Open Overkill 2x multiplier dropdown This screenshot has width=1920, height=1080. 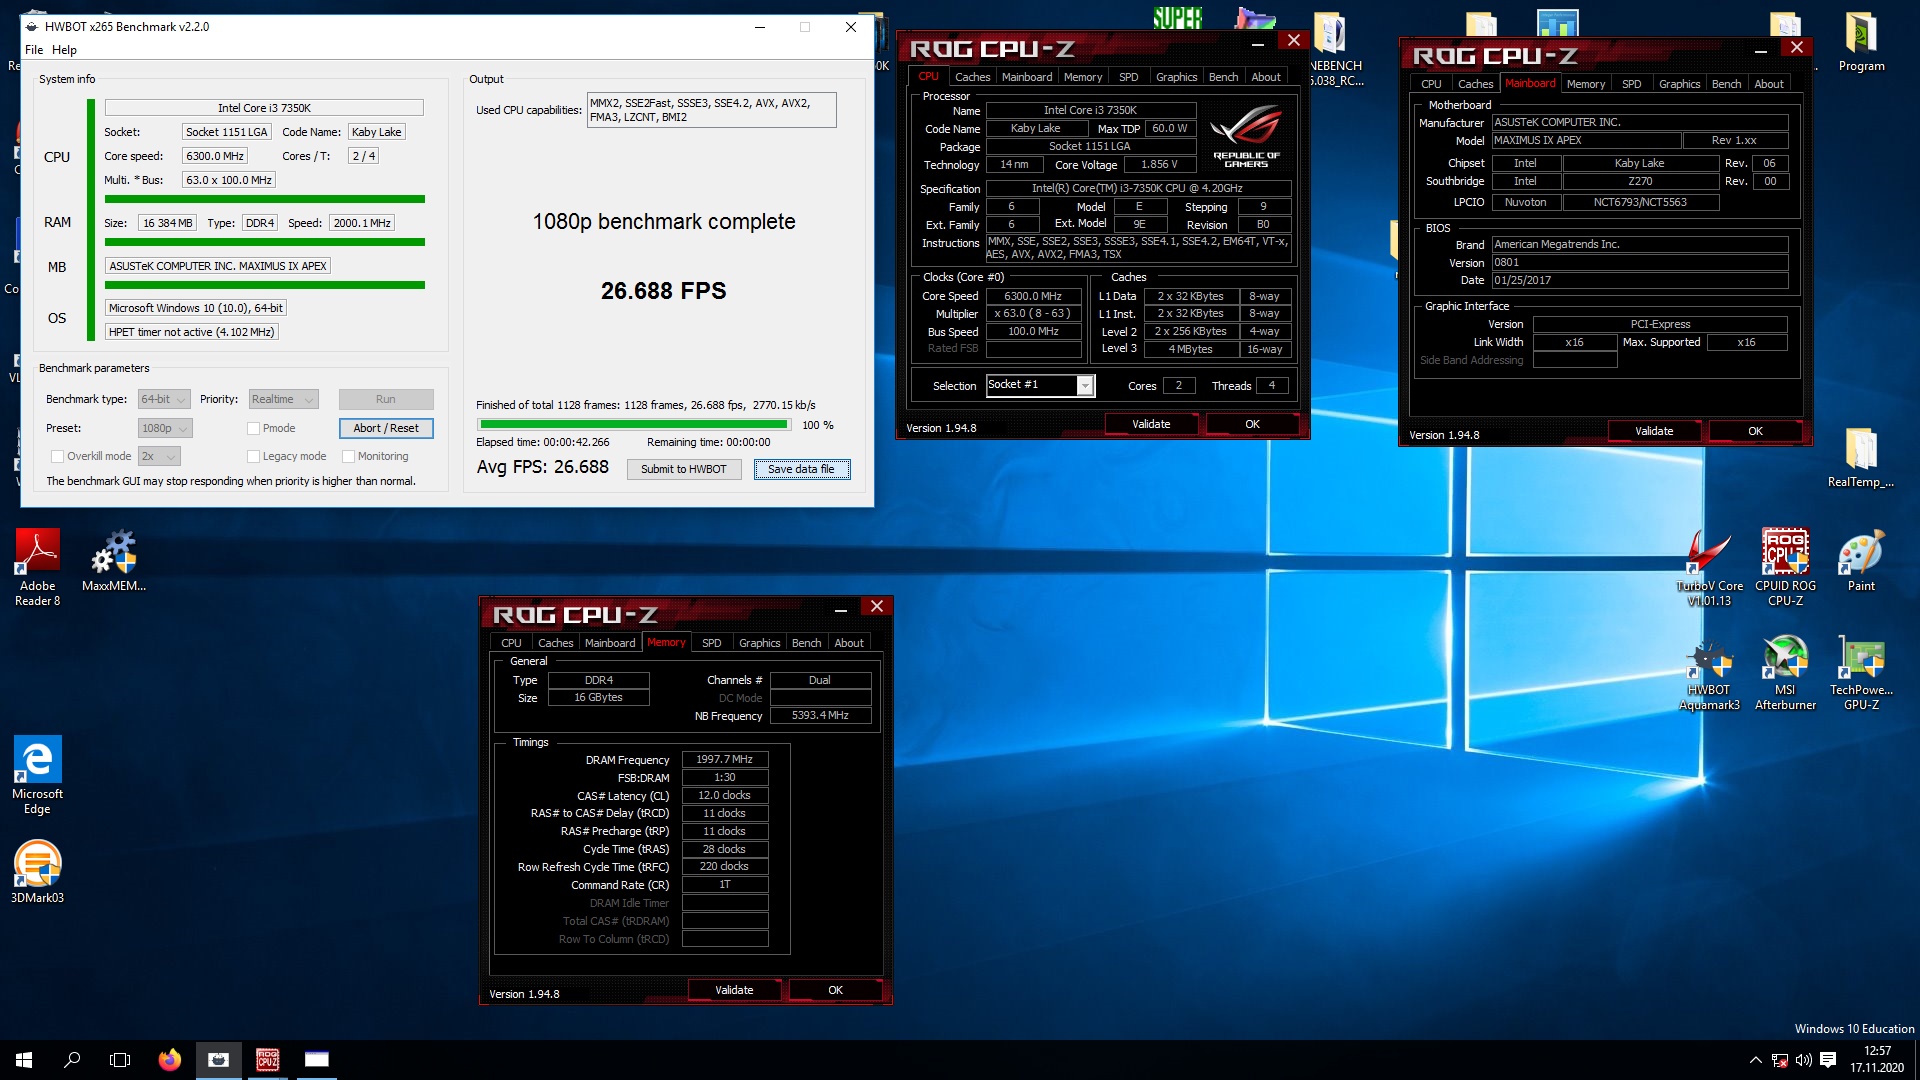(158, 456)
